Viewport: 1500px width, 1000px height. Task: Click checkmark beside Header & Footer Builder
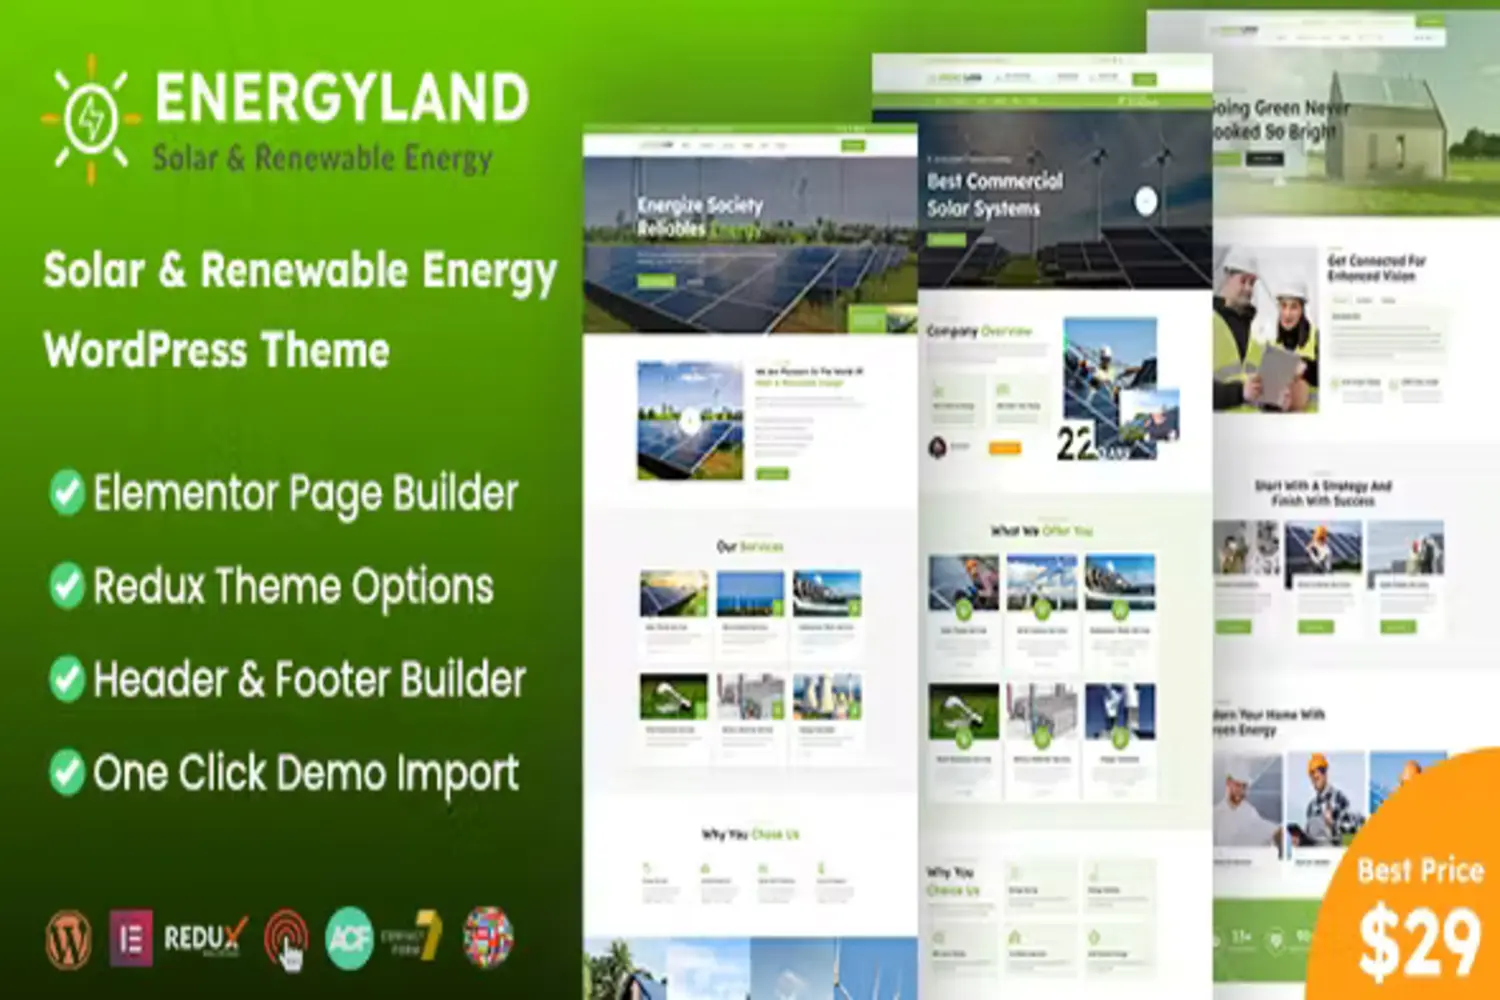(x=67, y=679)
